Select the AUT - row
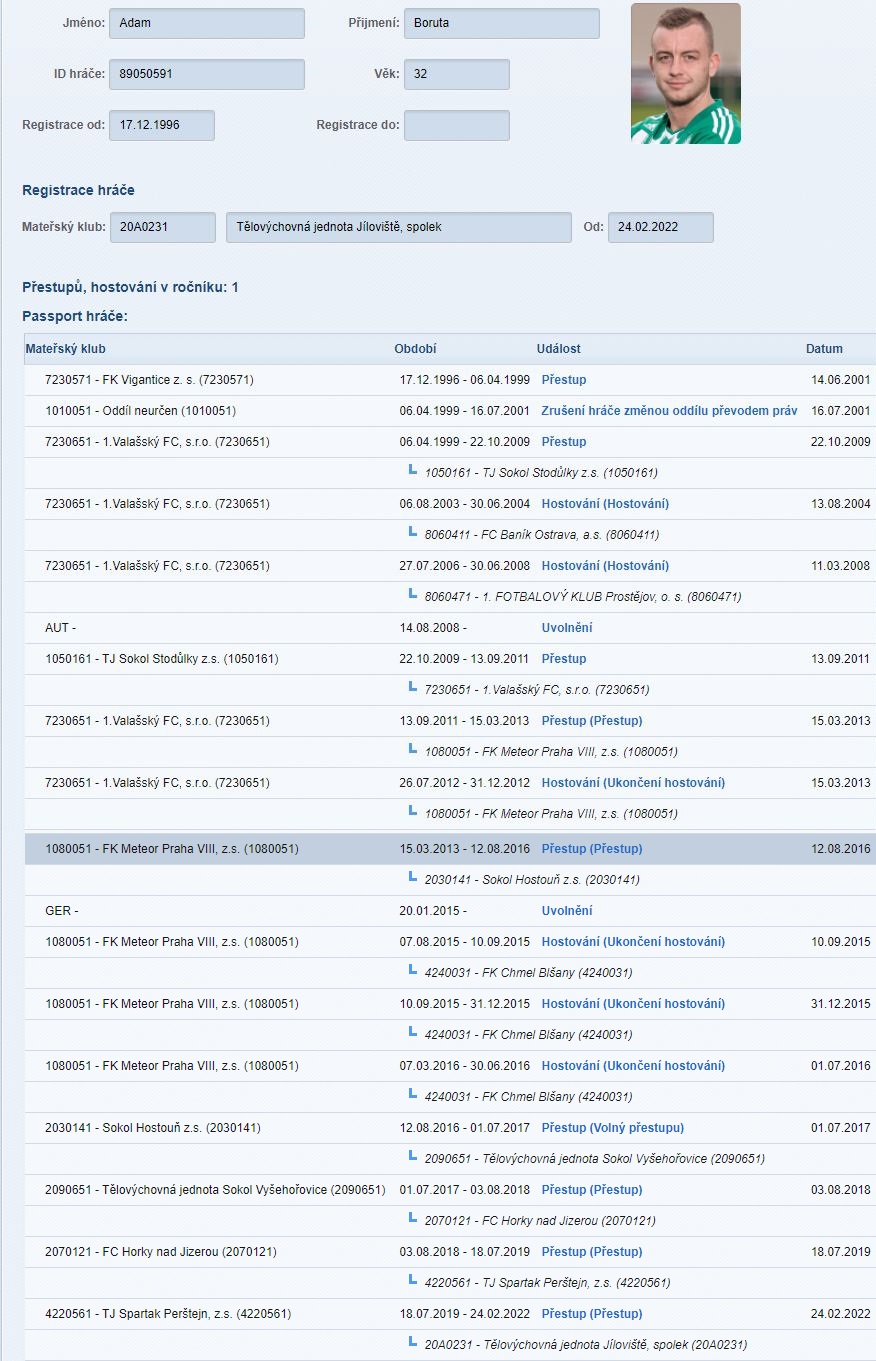876x1361 pixels. [x=450, y=628]
